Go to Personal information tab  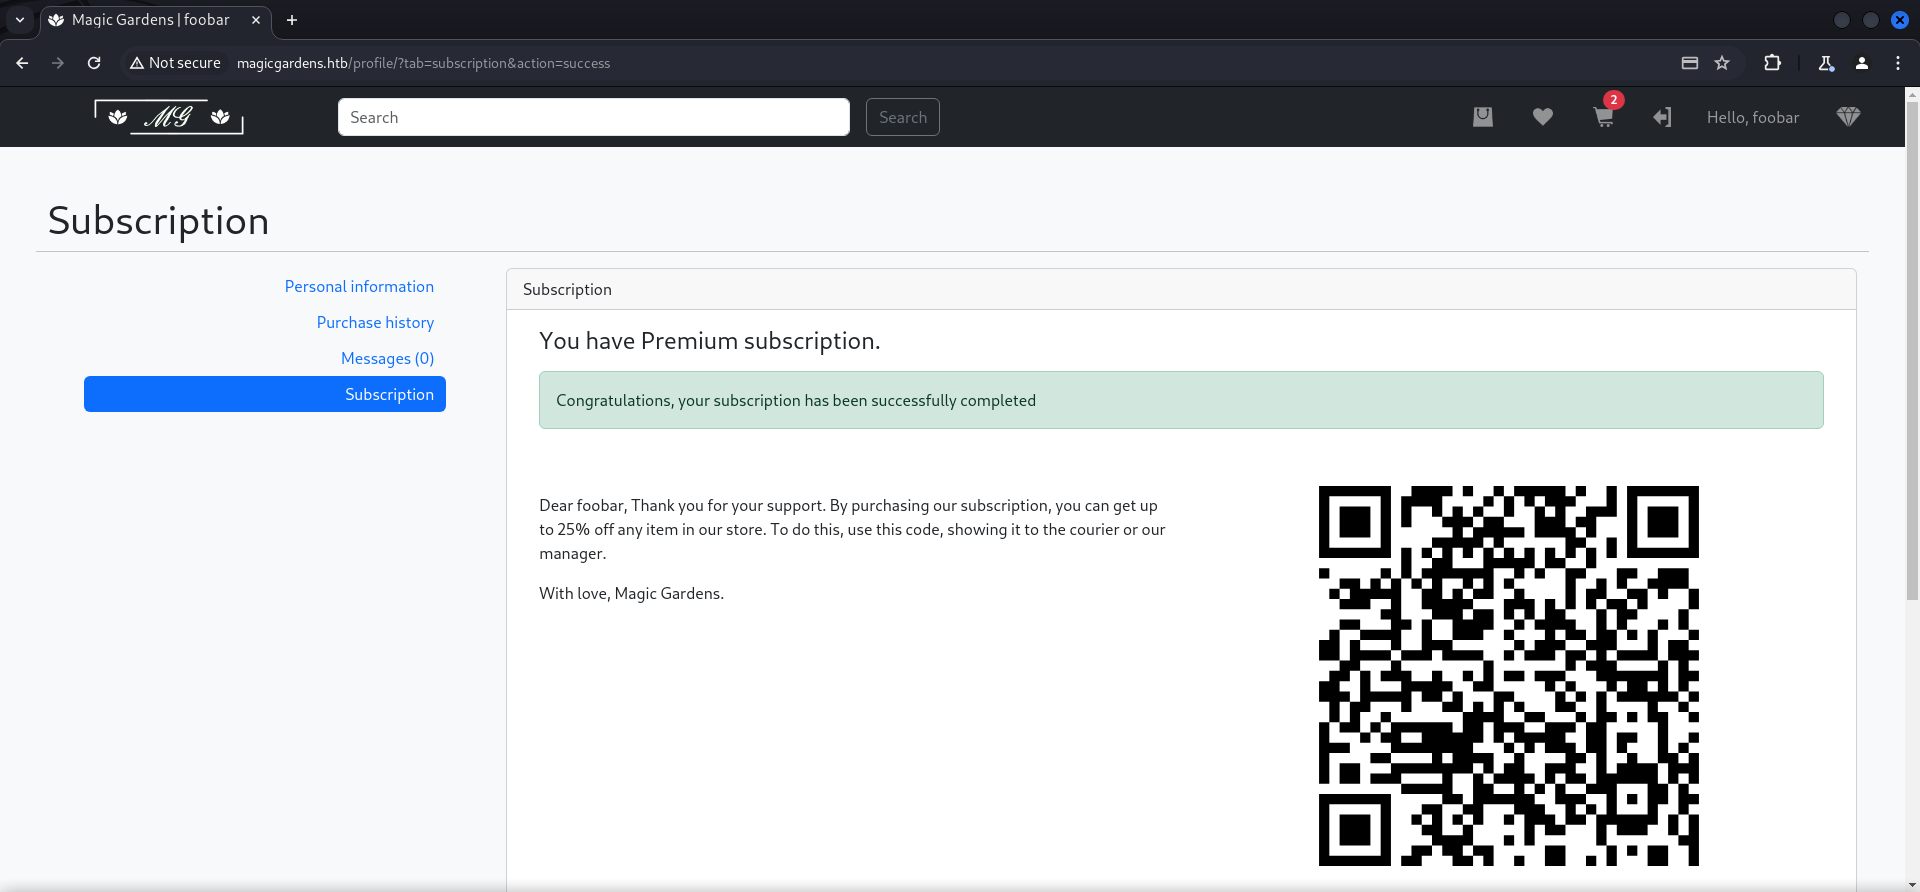coord(359,287)
